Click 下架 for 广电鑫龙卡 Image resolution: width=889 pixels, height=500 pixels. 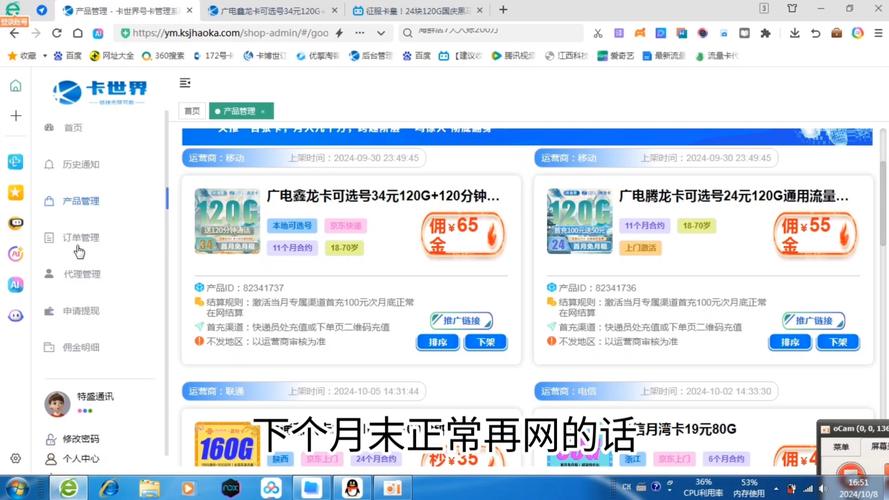(x=485, y=342)
